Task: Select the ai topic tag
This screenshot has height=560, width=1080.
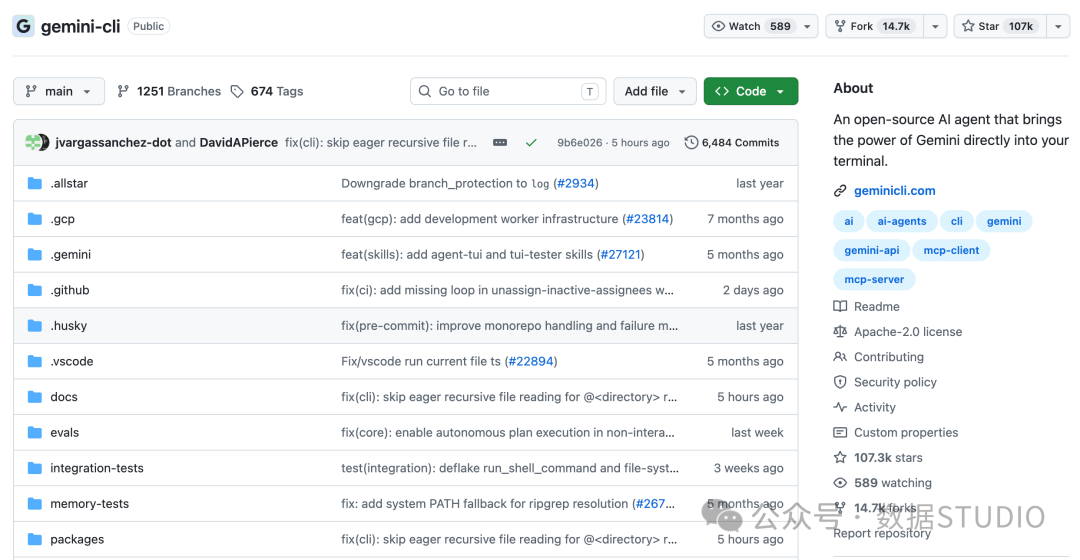Action: coord(849,221)
